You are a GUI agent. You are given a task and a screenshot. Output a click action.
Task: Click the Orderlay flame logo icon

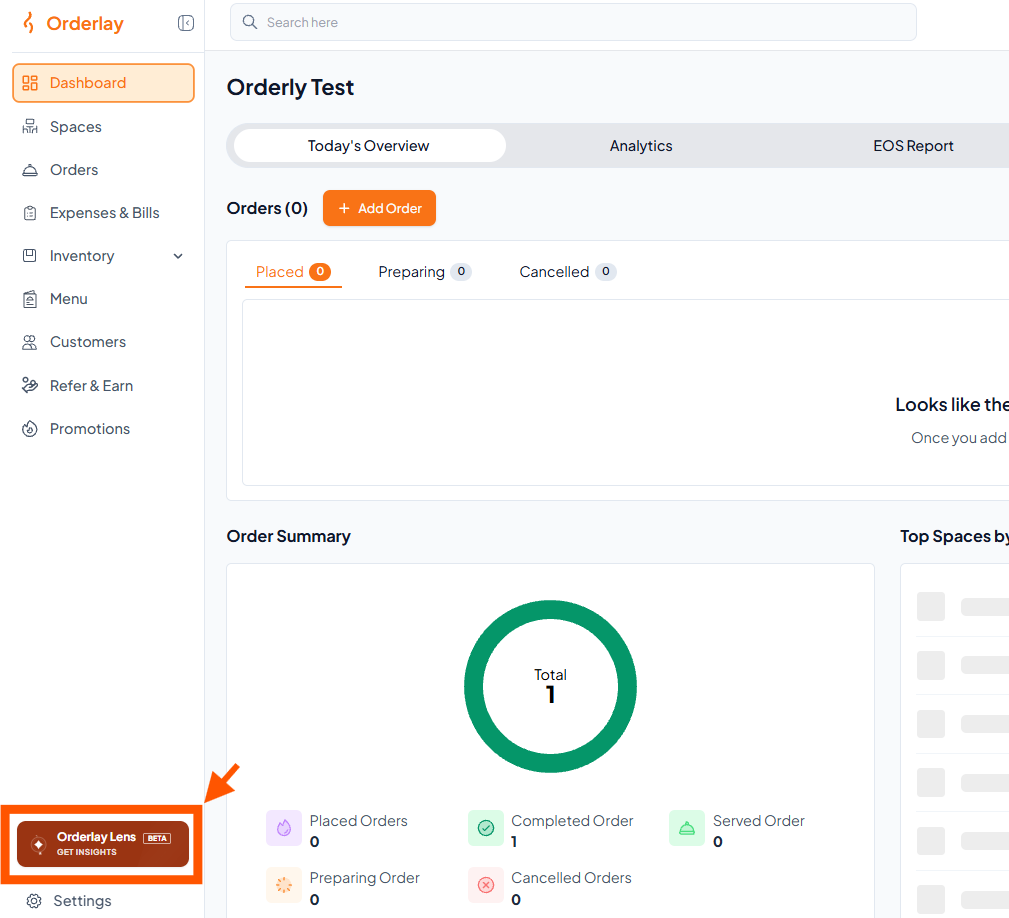pos(28,23)
